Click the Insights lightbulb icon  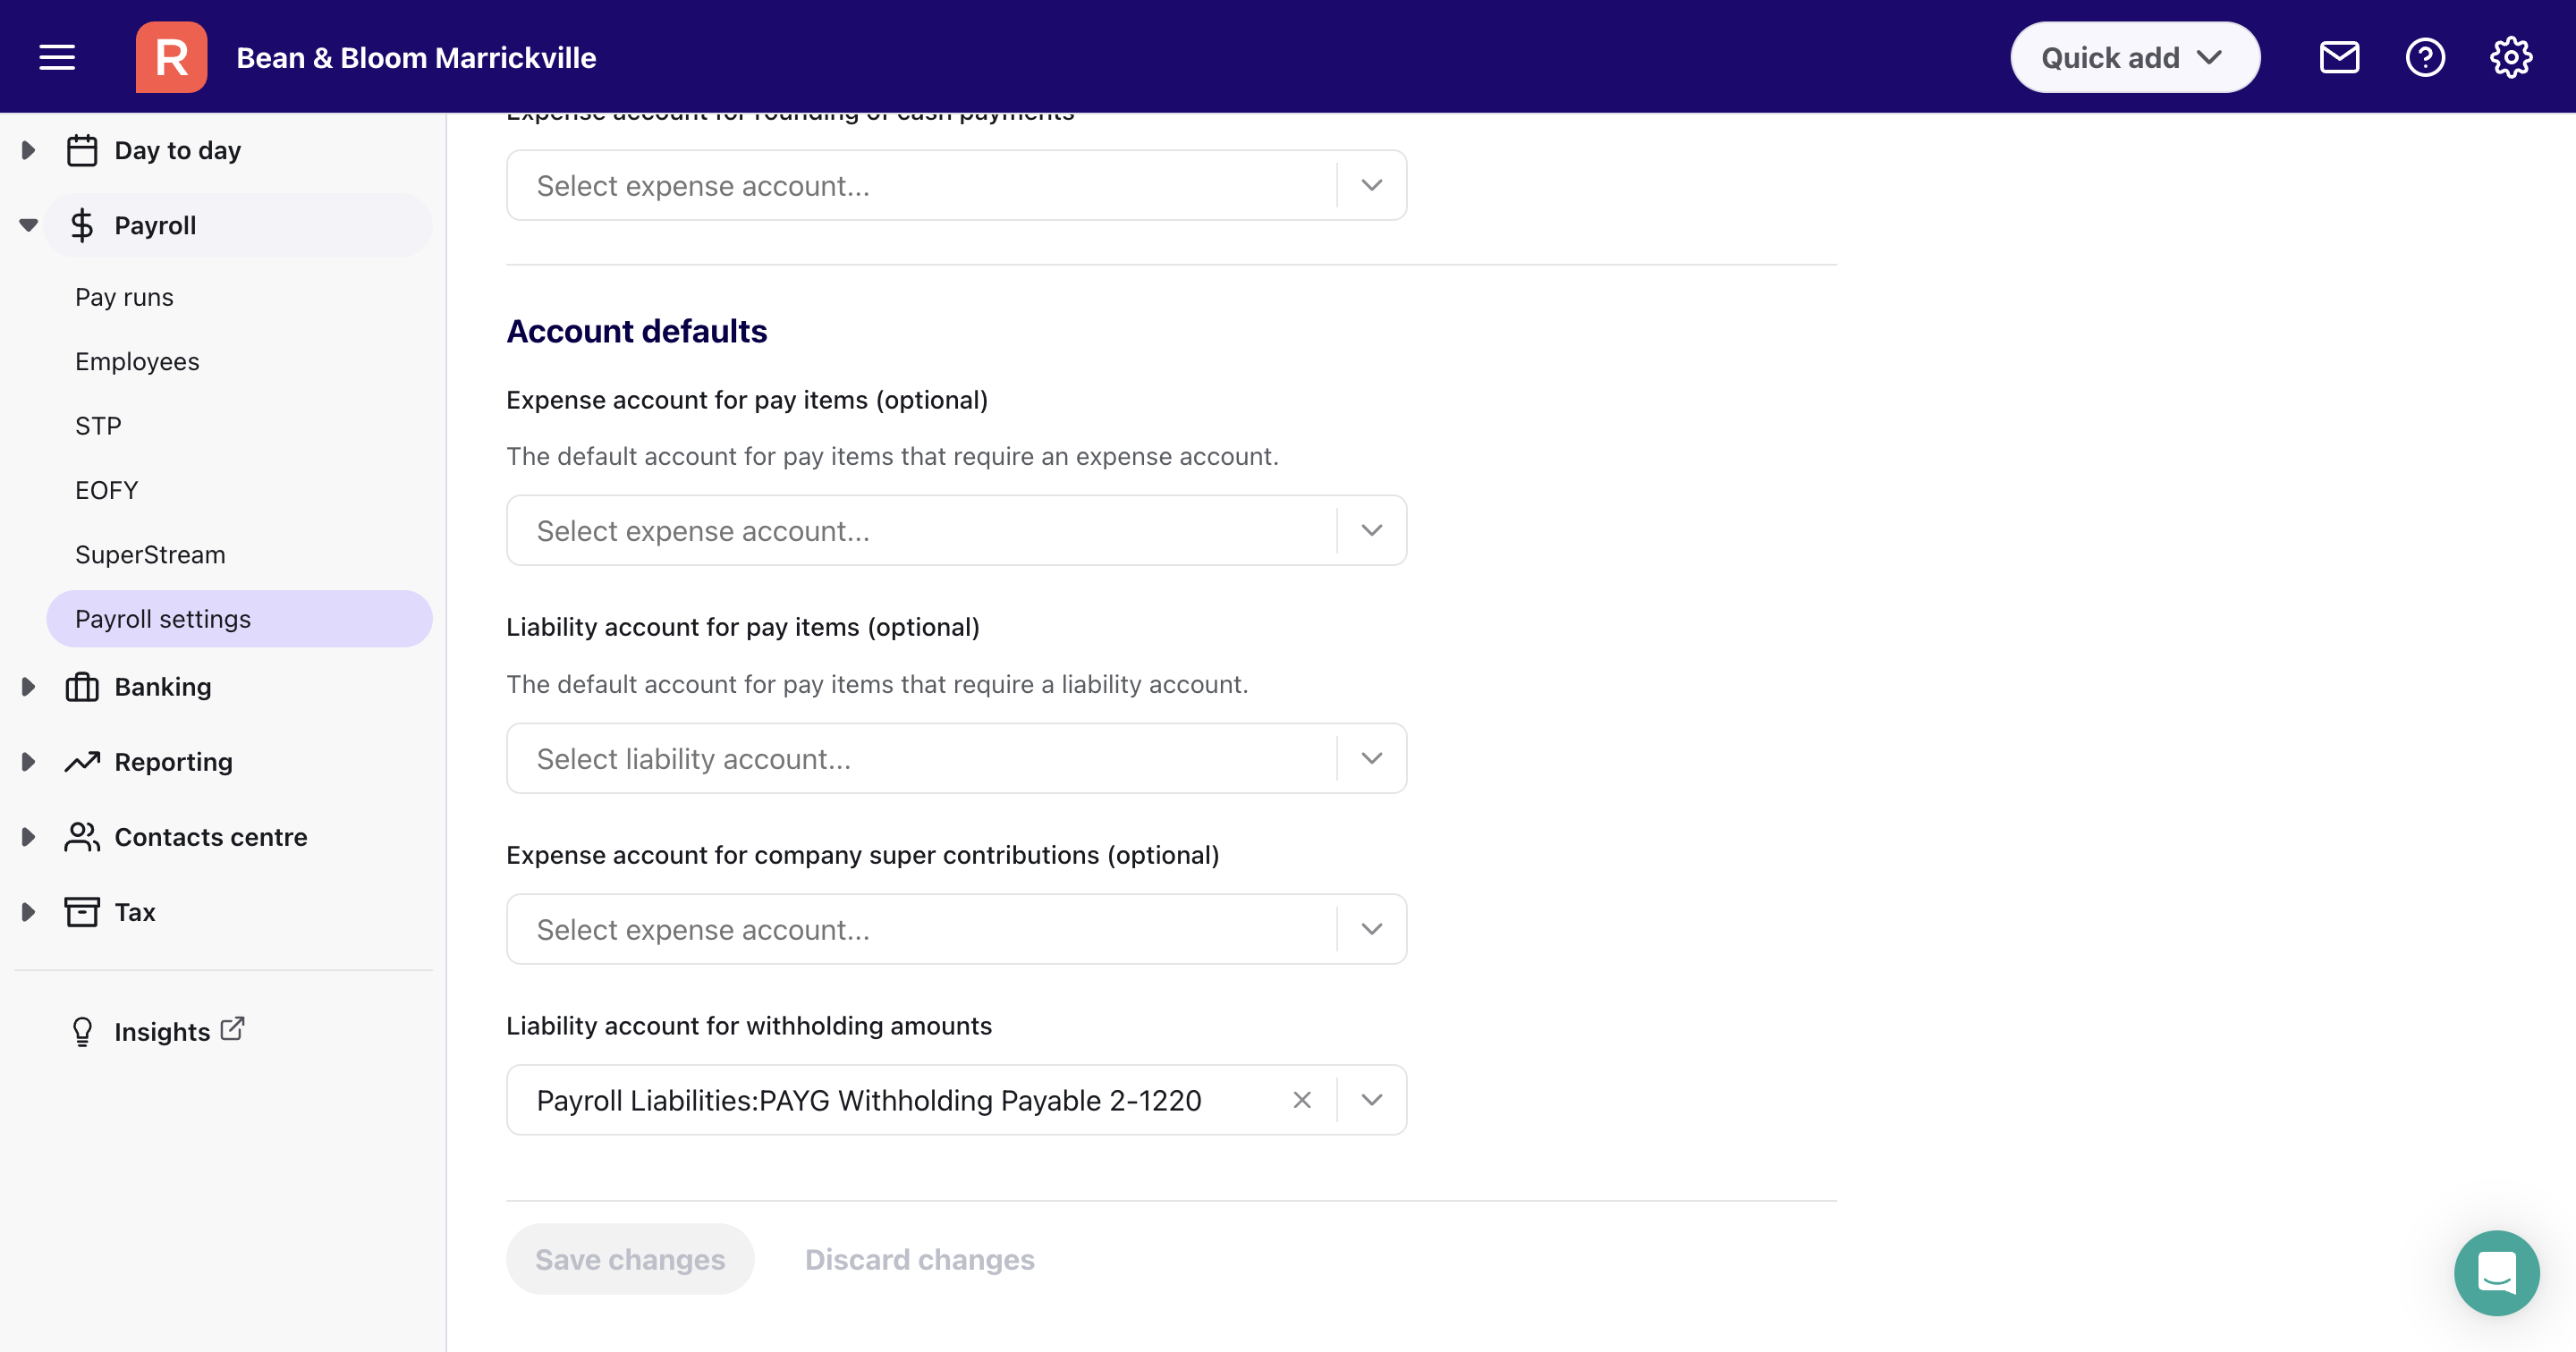point(80,1032)
